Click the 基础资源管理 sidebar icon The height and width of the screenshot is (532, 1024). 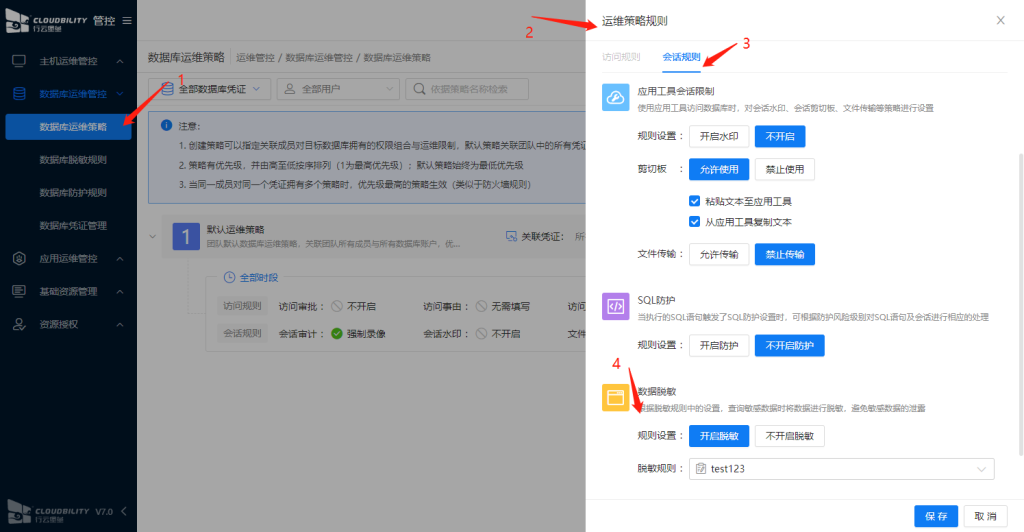coord(19,291)
